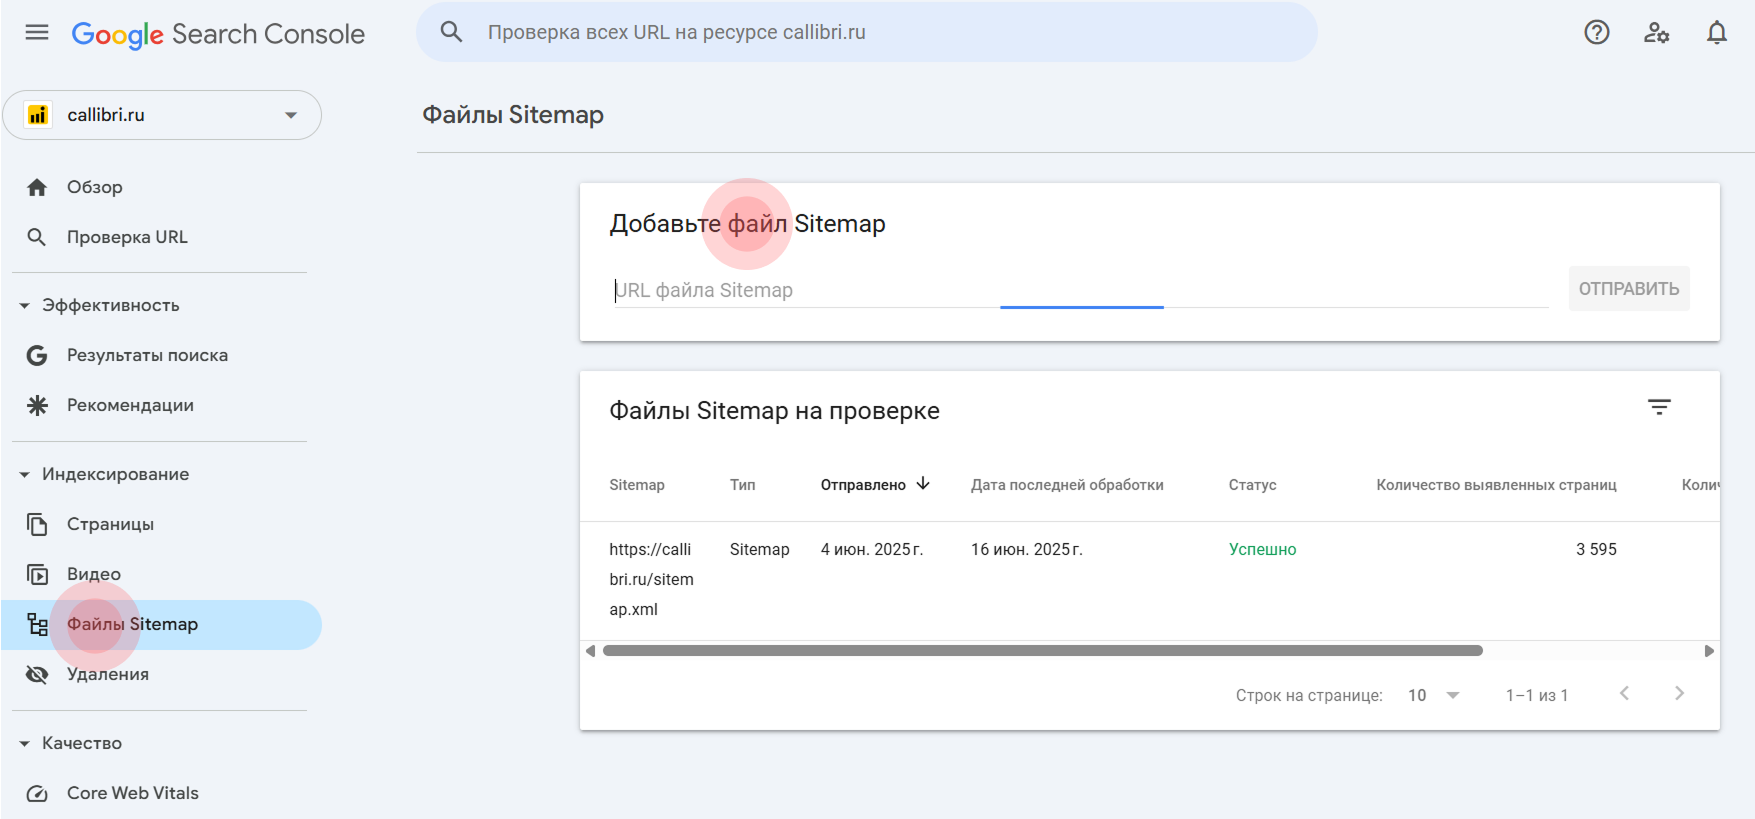Open Результаты поиска in the sidebar

(147, 355)
